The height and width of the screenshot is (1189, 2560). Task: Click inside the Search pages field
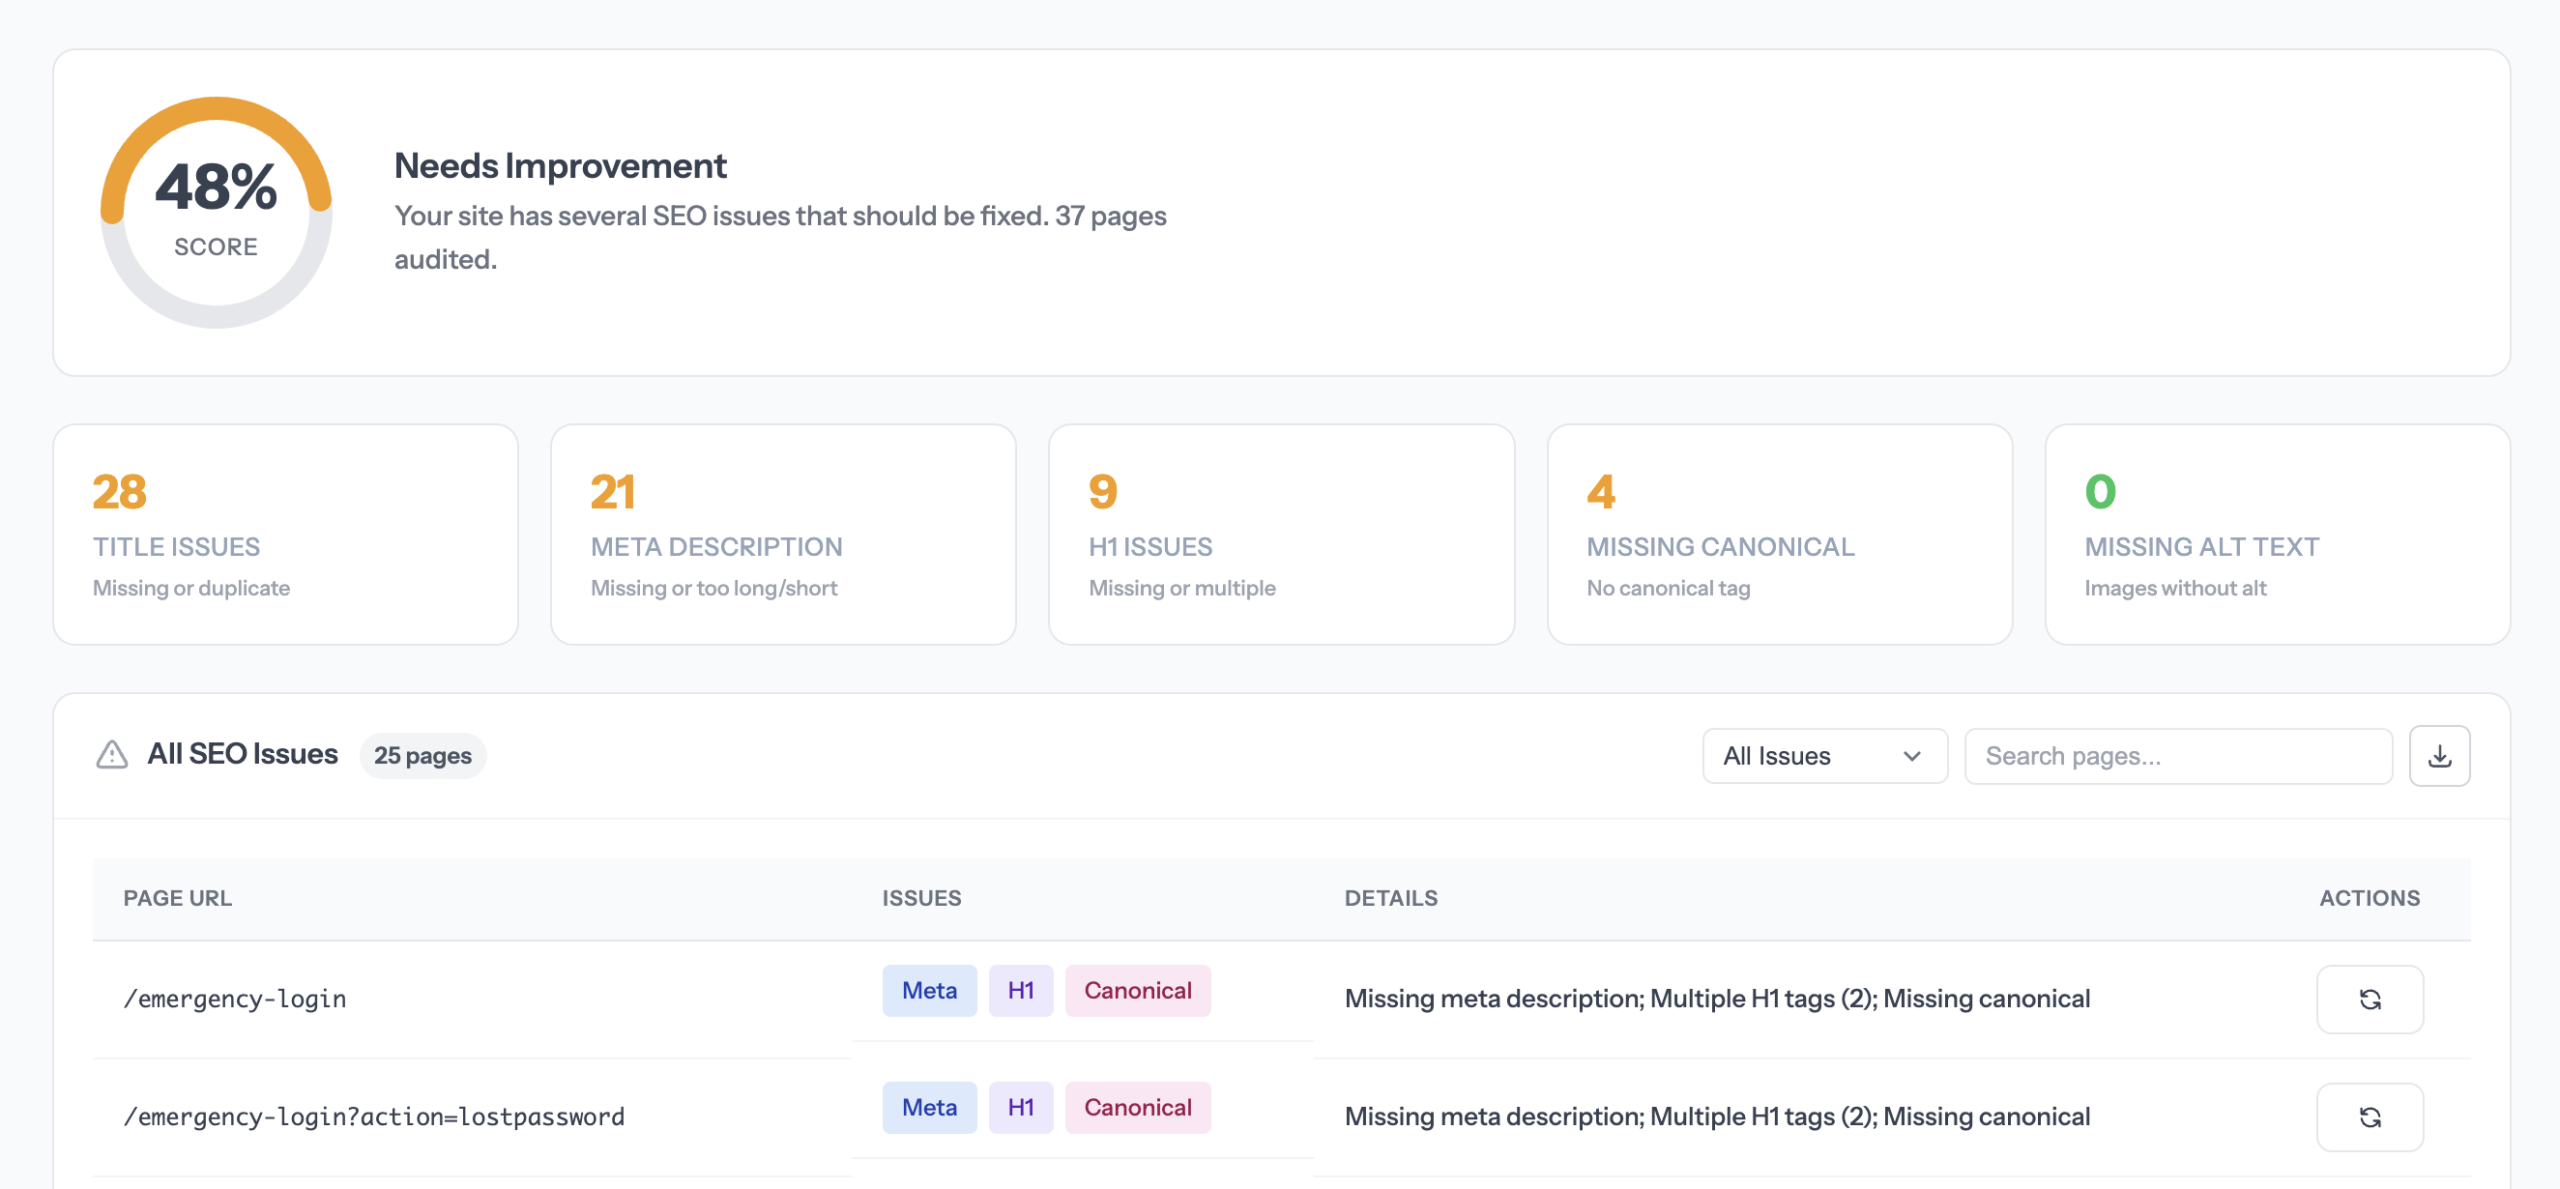click(x=2177, y=755)
